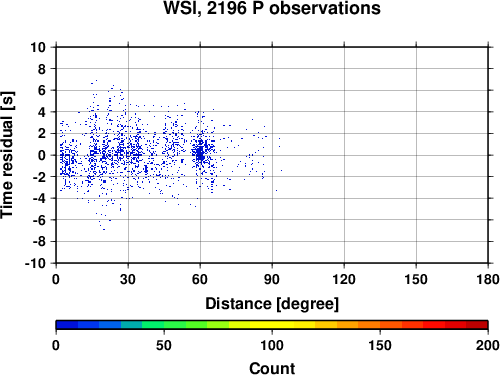Viewport: 500px width, 375px height.
Task: Click the dense data cluster at 60 degrees
Action: click(200, 154)
